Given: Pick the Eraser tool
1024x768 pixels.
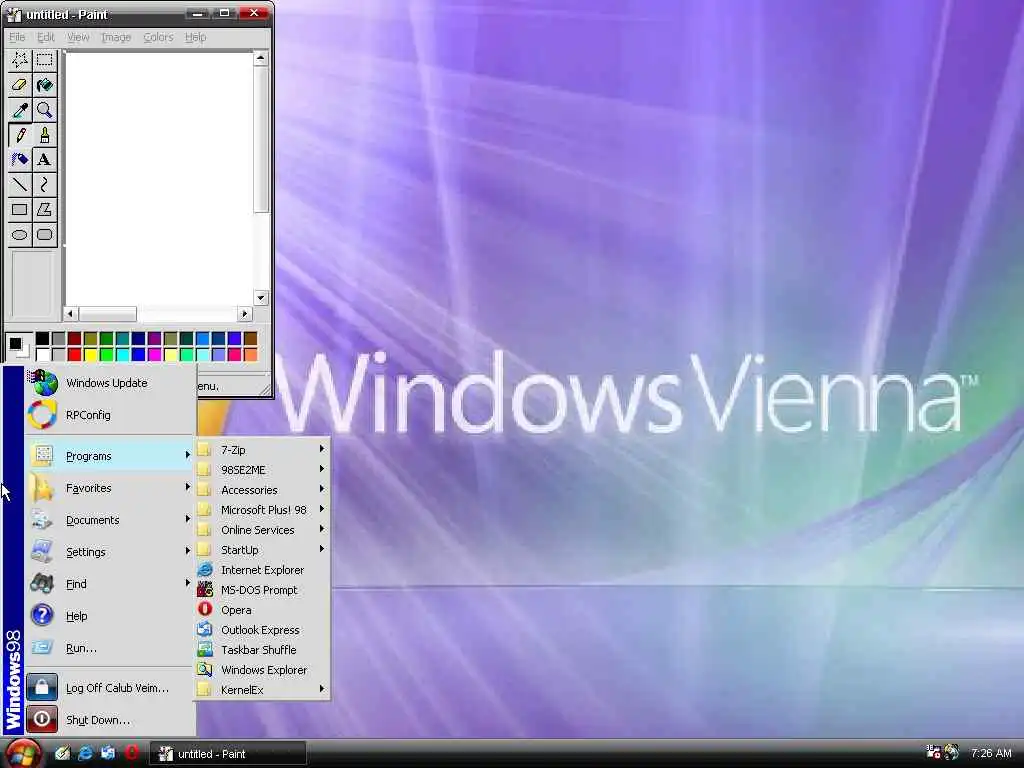Looking at the screenshot, I should pos(20,86).
